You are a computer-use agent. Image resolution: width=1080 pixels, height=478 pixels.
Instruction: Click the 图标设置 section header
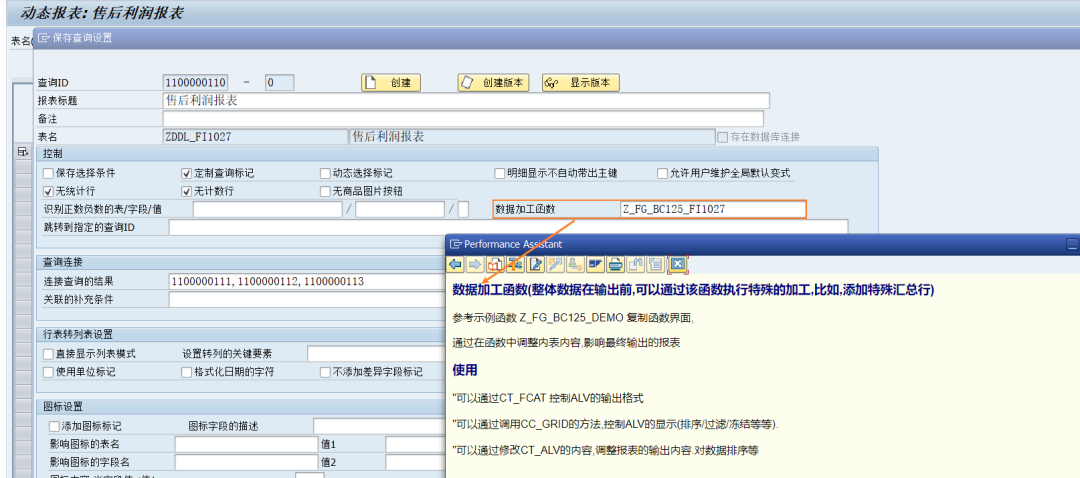(x=240, y=407)
